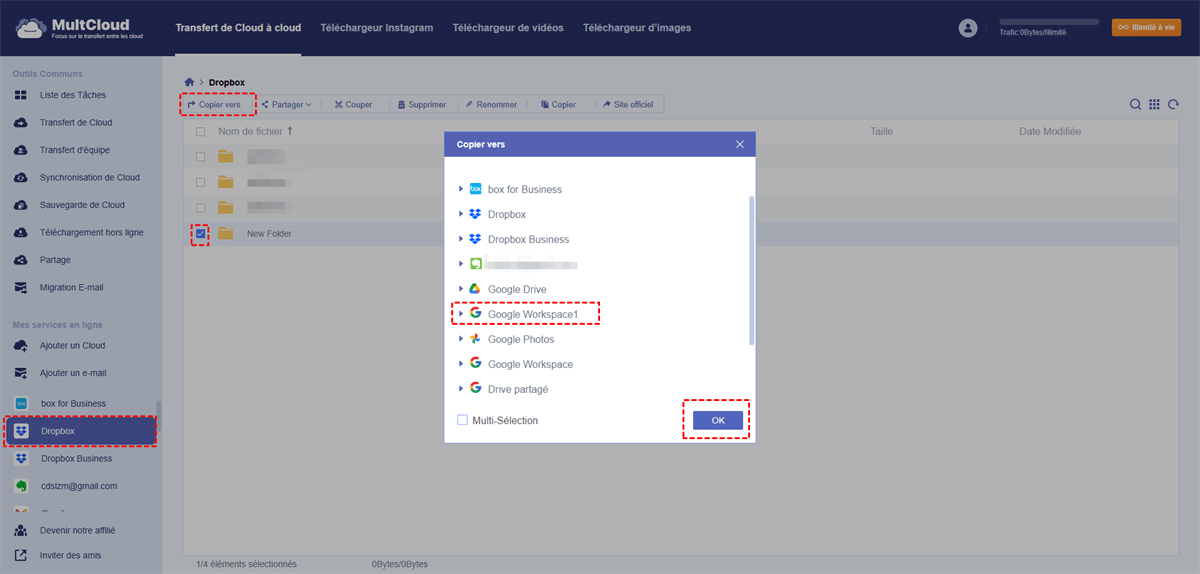This screenshot has width=1200, height=574.
Task: Expand Dropbox Business node in dialog
Action: [x=461, y=239]
